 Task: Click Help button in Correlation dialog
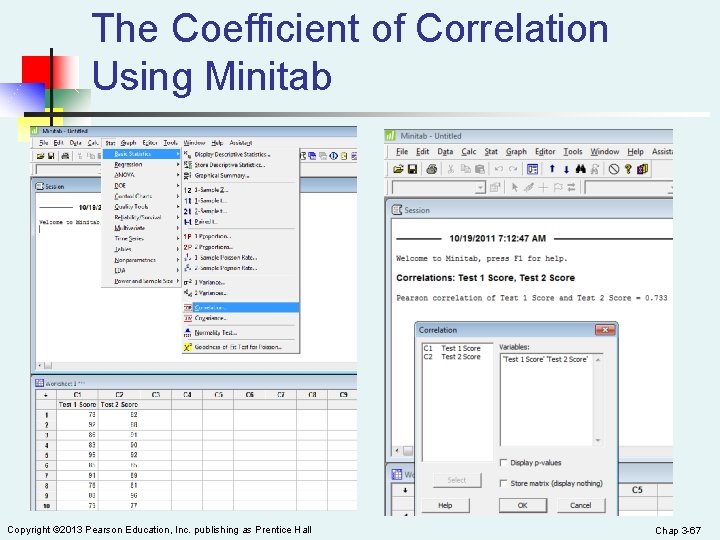[x=445, y=505]
